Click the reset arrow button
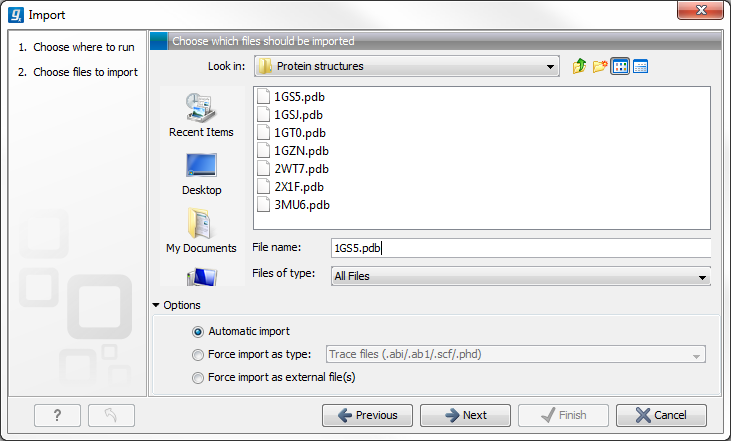 (111, 415)
